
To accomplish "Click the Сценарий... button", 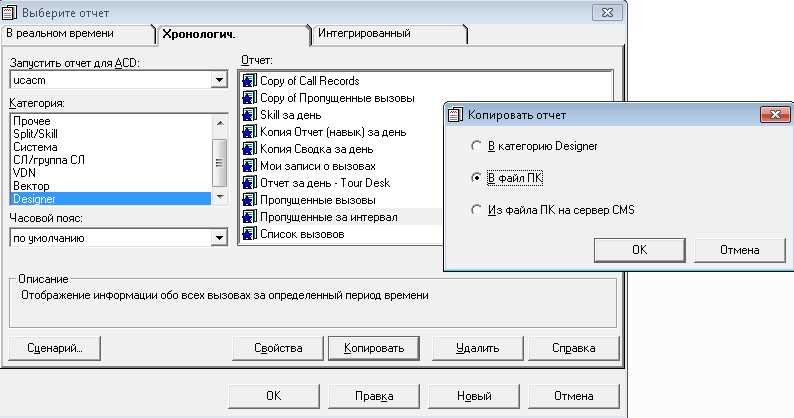I will pos(55,349).
